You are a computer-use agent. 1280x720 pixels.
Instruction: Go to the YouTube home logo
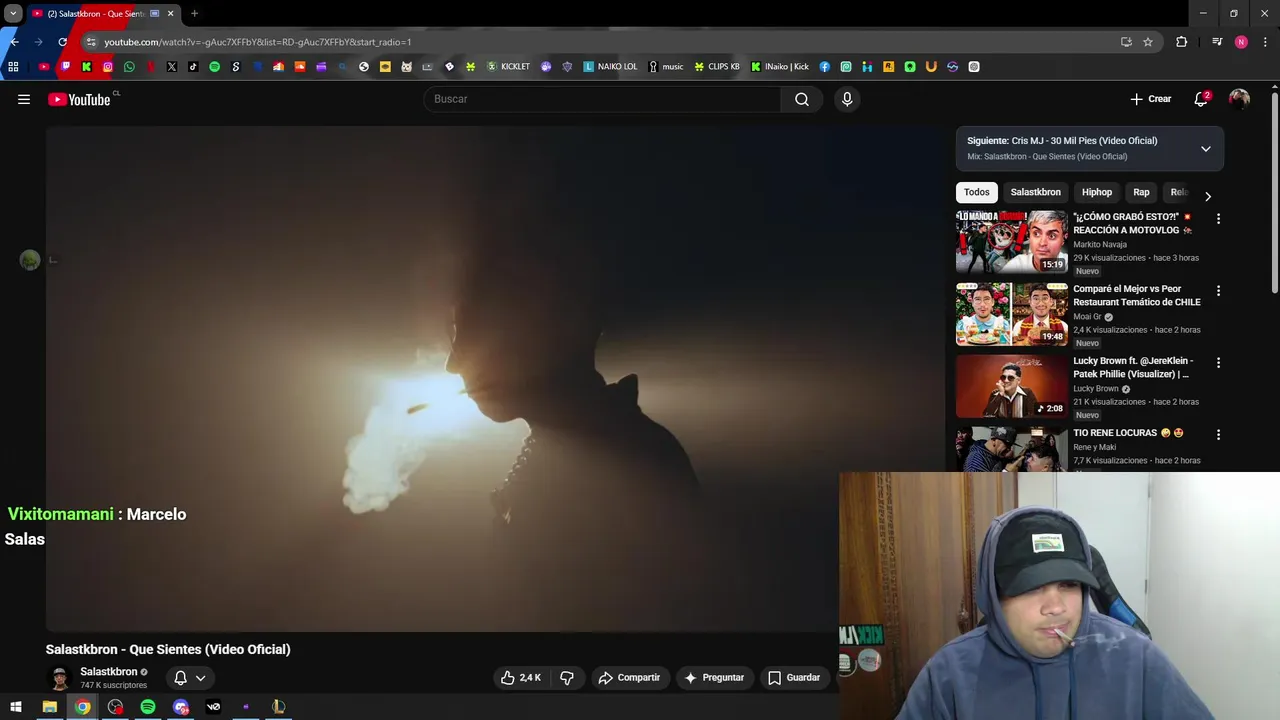[79, 99]
